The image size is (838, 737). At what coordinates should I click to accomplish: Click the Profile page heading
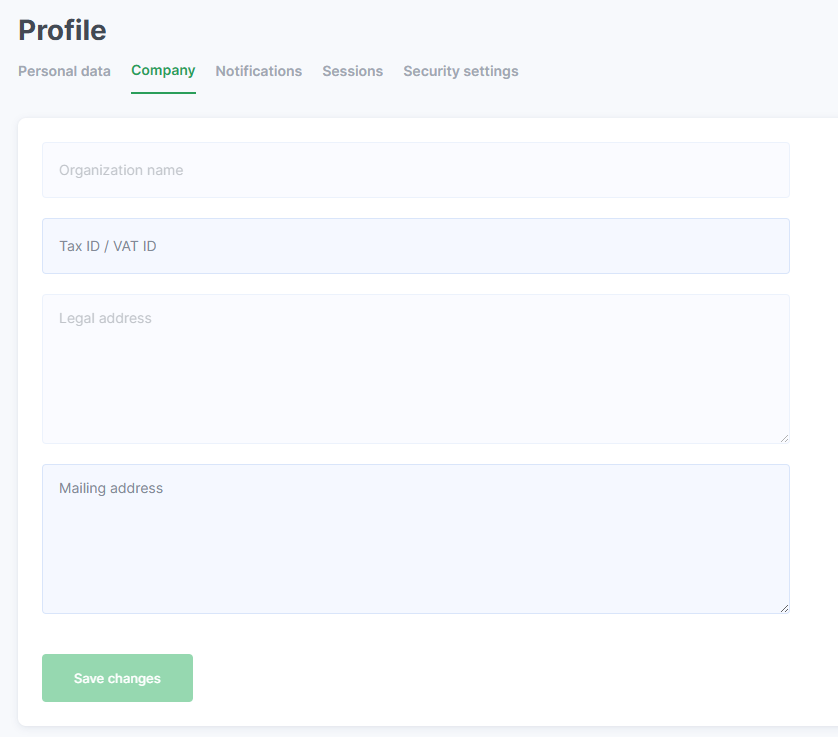pyautogui.click(x=63, y=30)
